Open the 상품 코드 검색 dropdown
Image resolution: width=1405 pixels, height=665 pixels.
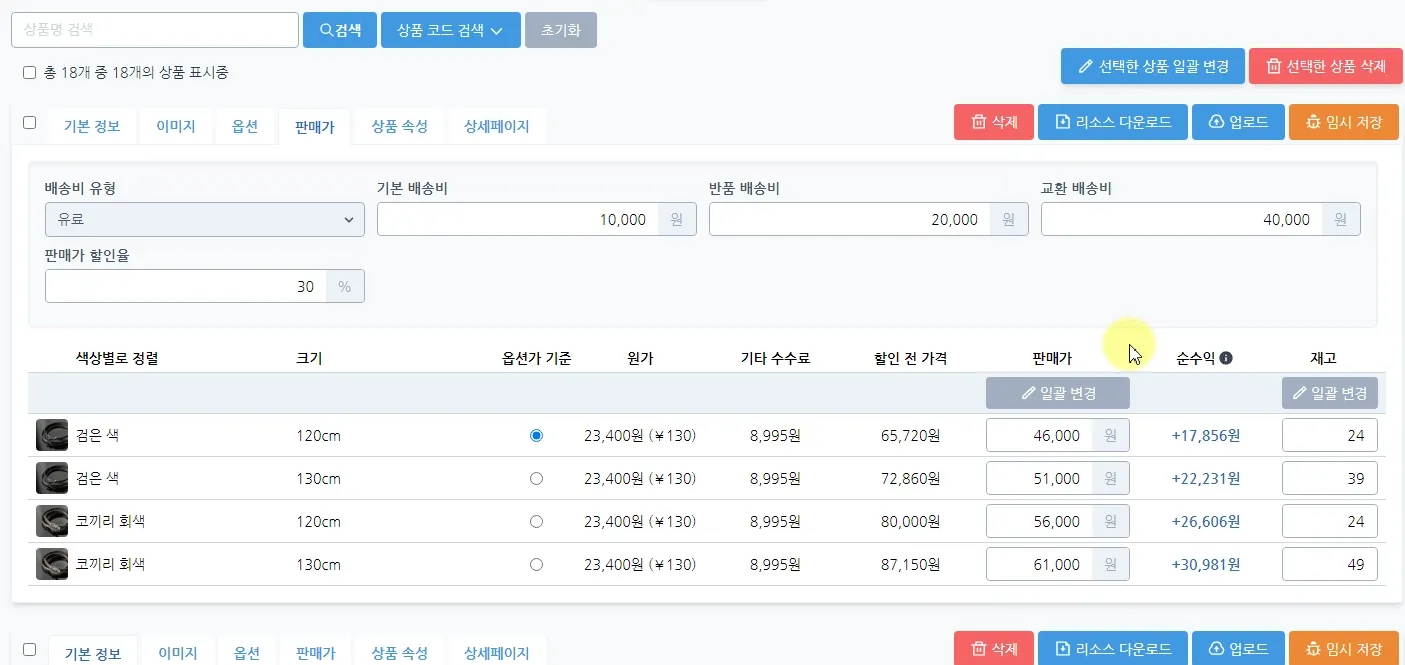pos(451,30)
